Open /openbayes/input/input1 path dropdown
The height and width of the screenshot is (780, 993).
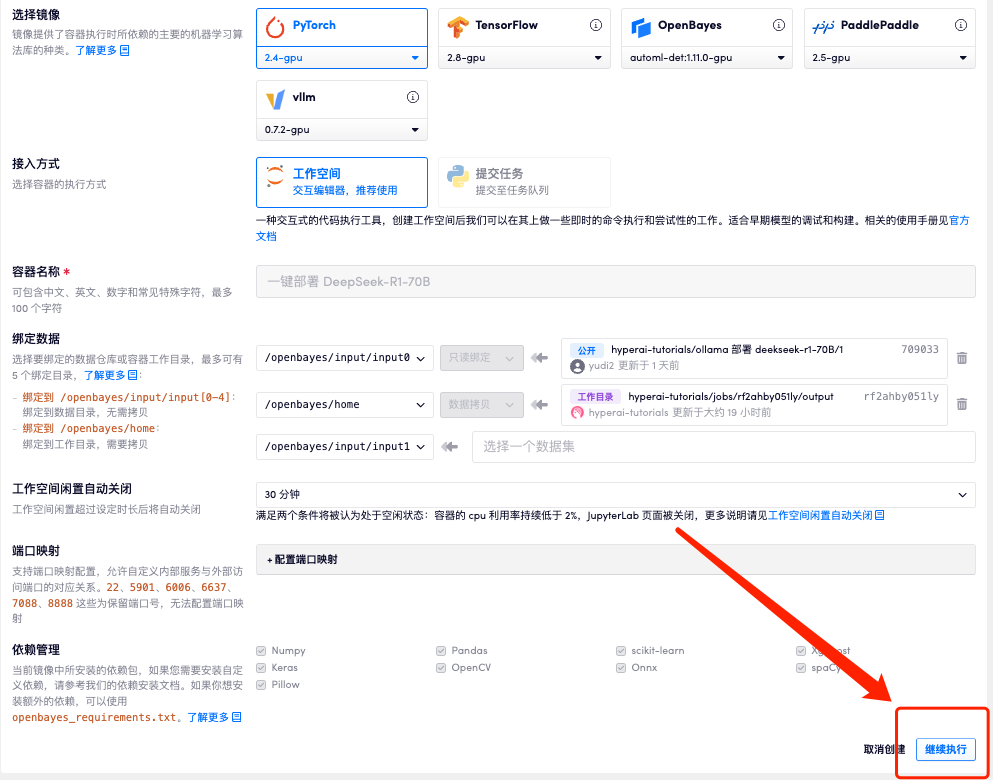coord(345,446)
